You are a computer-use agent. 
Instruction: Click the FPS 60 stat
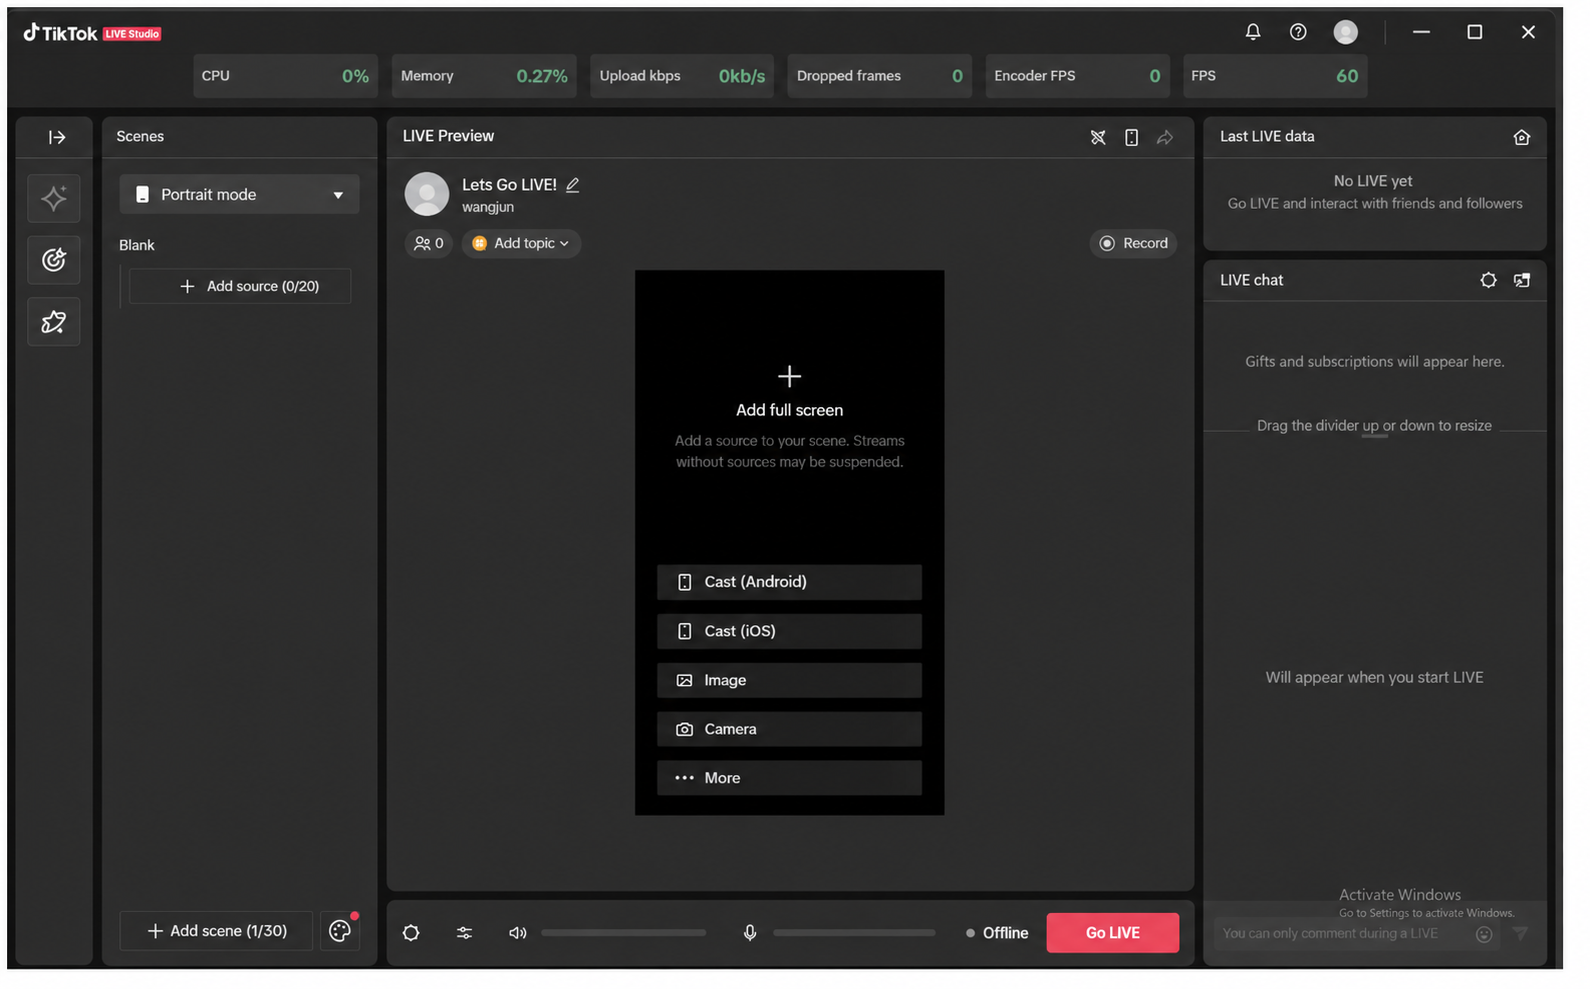coord(1275,76)
